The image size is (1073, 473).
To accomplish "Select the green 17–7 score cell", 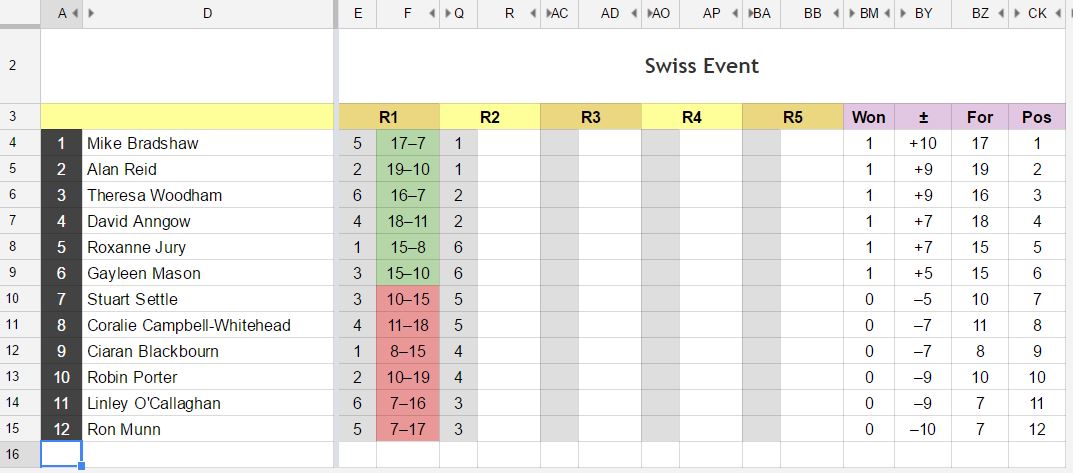I will coord(408,143).
